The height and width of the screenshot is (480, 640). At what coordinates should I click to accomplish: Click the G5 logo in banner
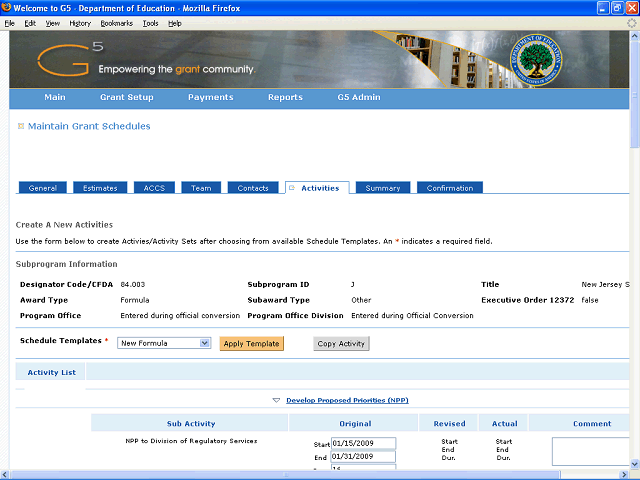70,60
